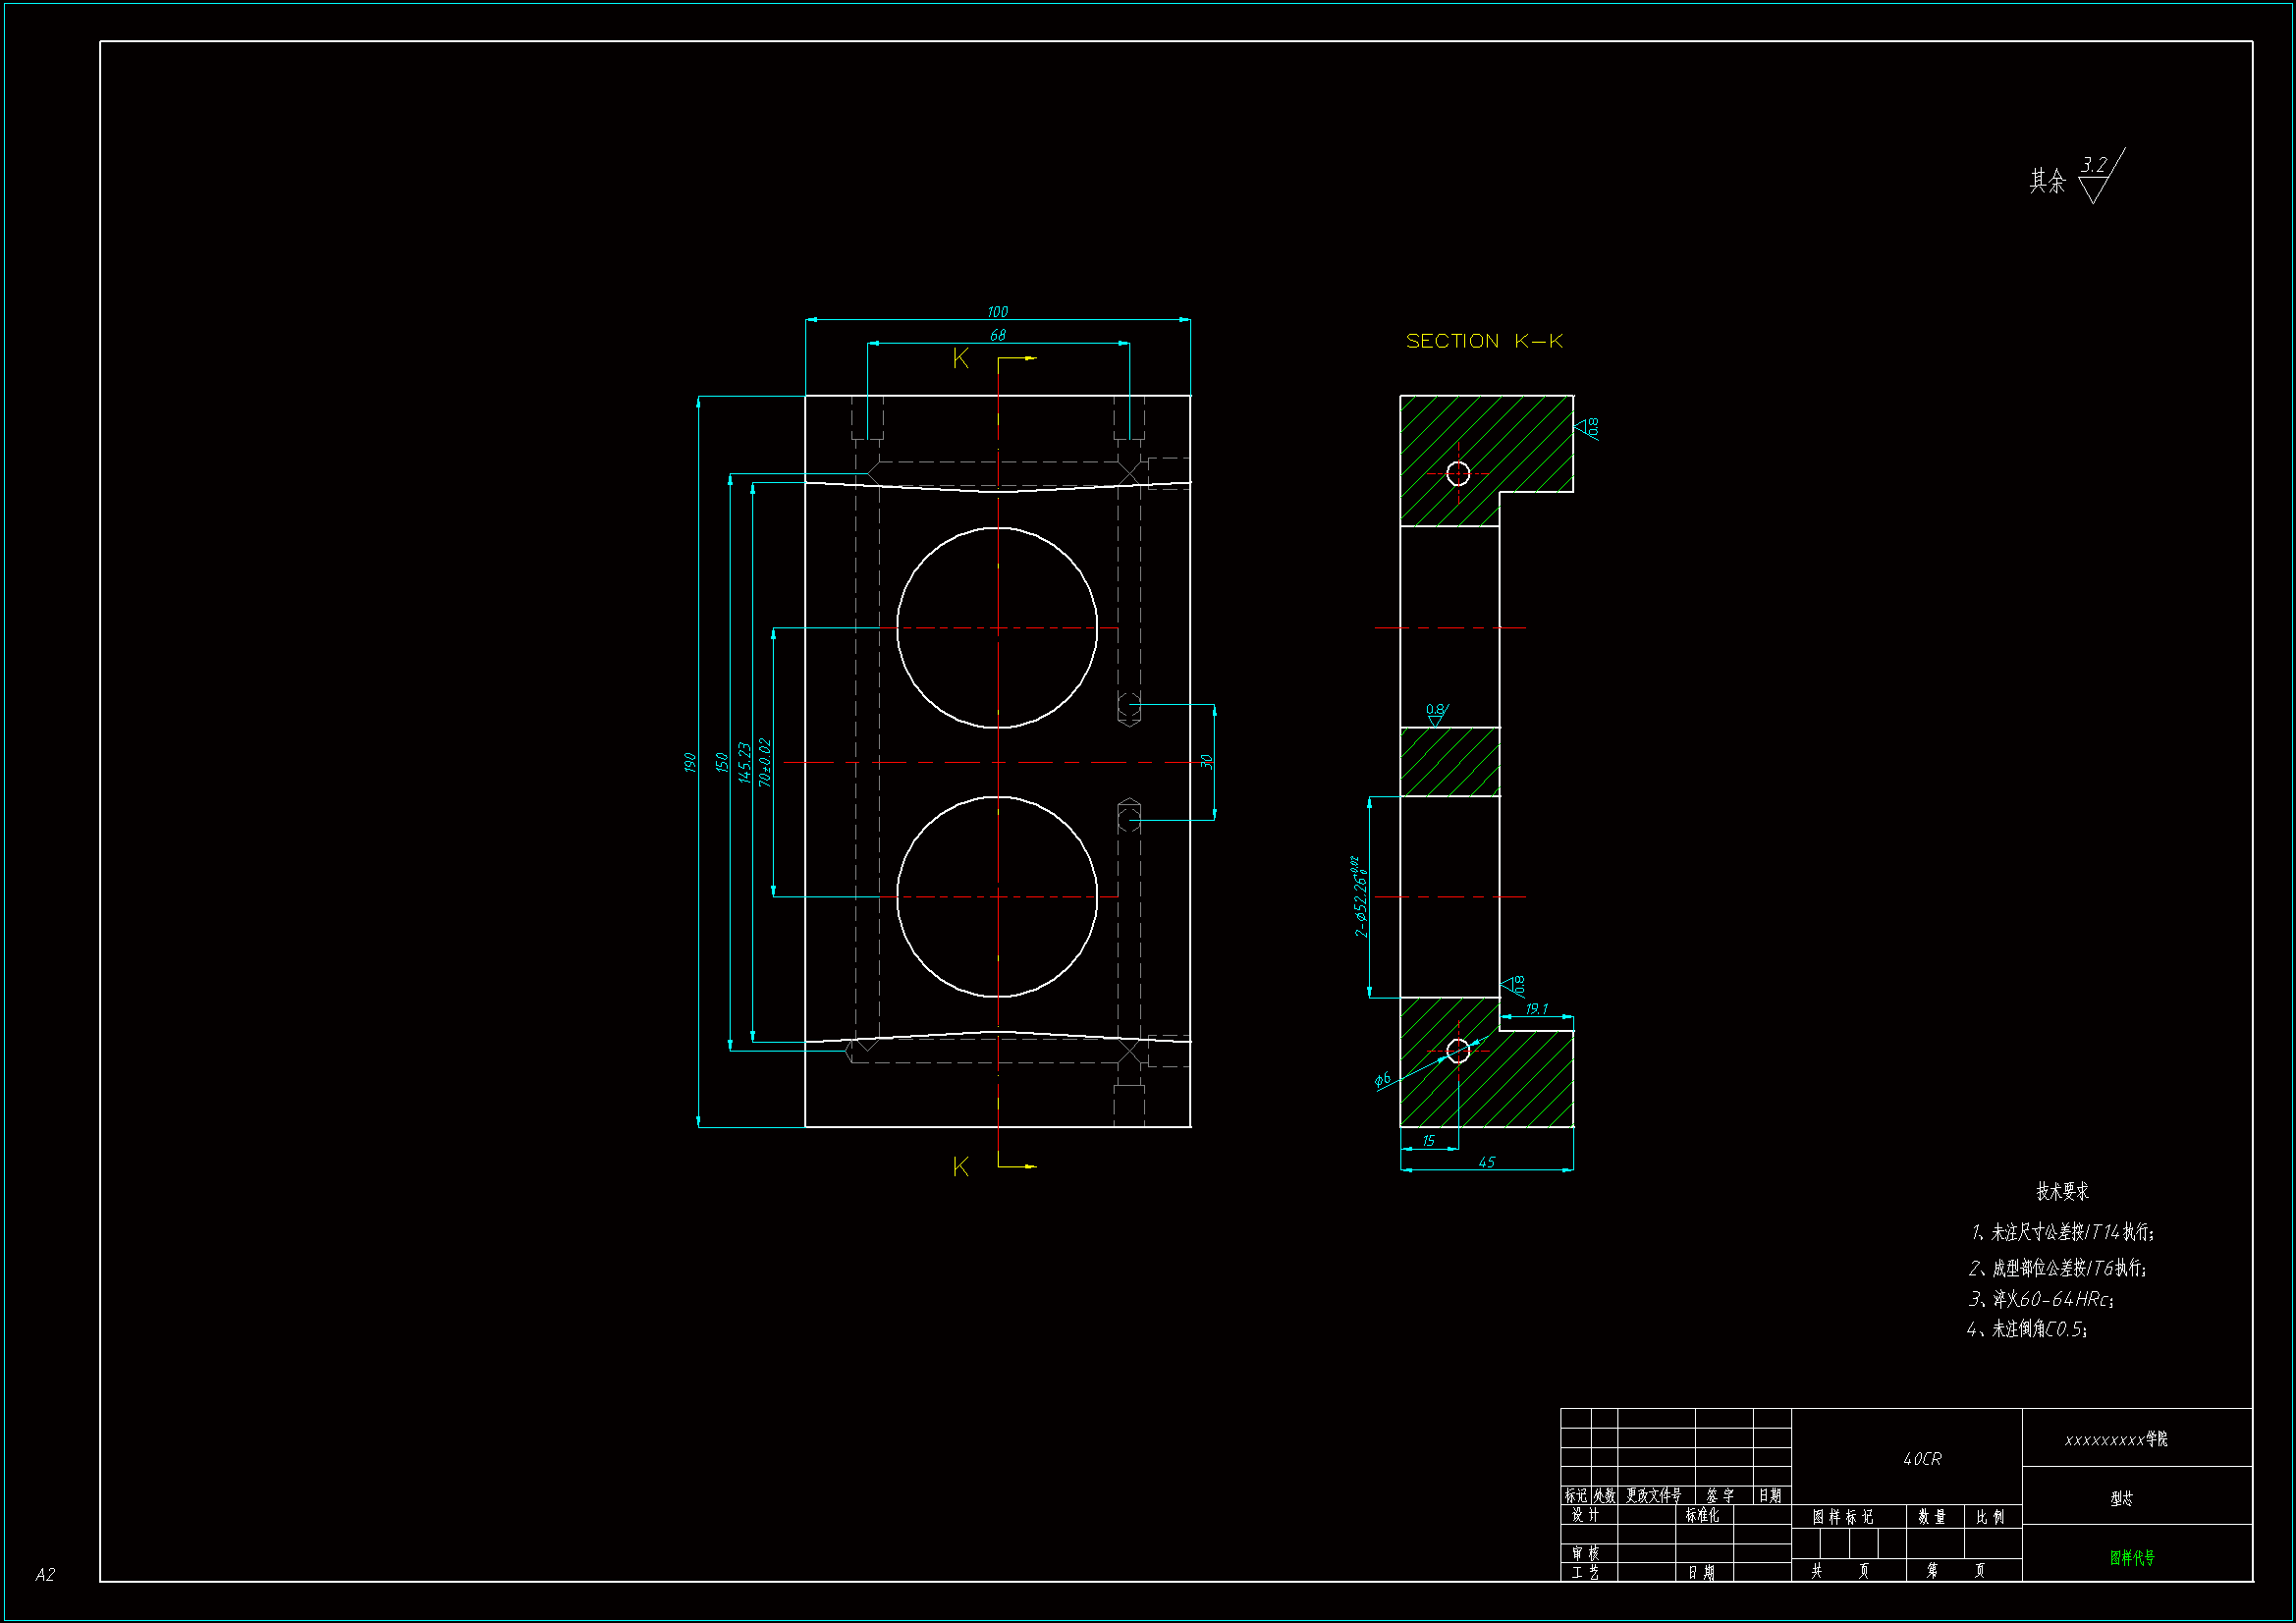Screen dimensions: 2296x1623
Task: Click the 淬火60-64HRc requirement line
Action: [2040, 1299]
